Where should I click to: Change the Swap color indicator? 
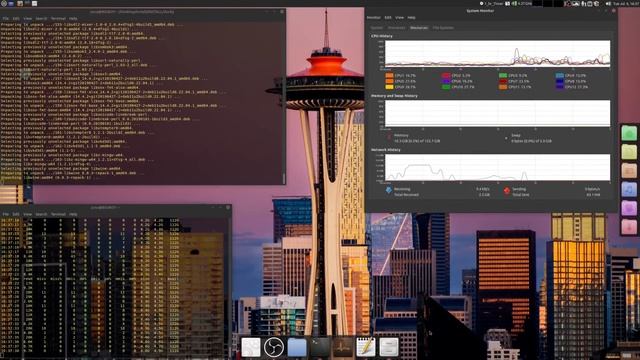coord(507,138)
